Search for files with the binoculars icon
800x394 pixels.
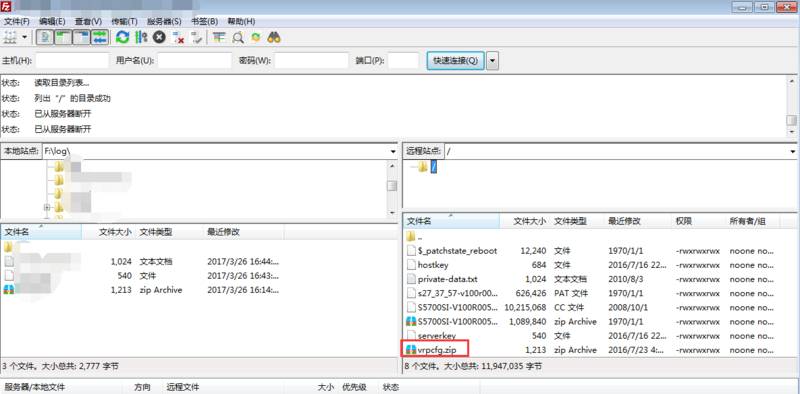[274, 37]
